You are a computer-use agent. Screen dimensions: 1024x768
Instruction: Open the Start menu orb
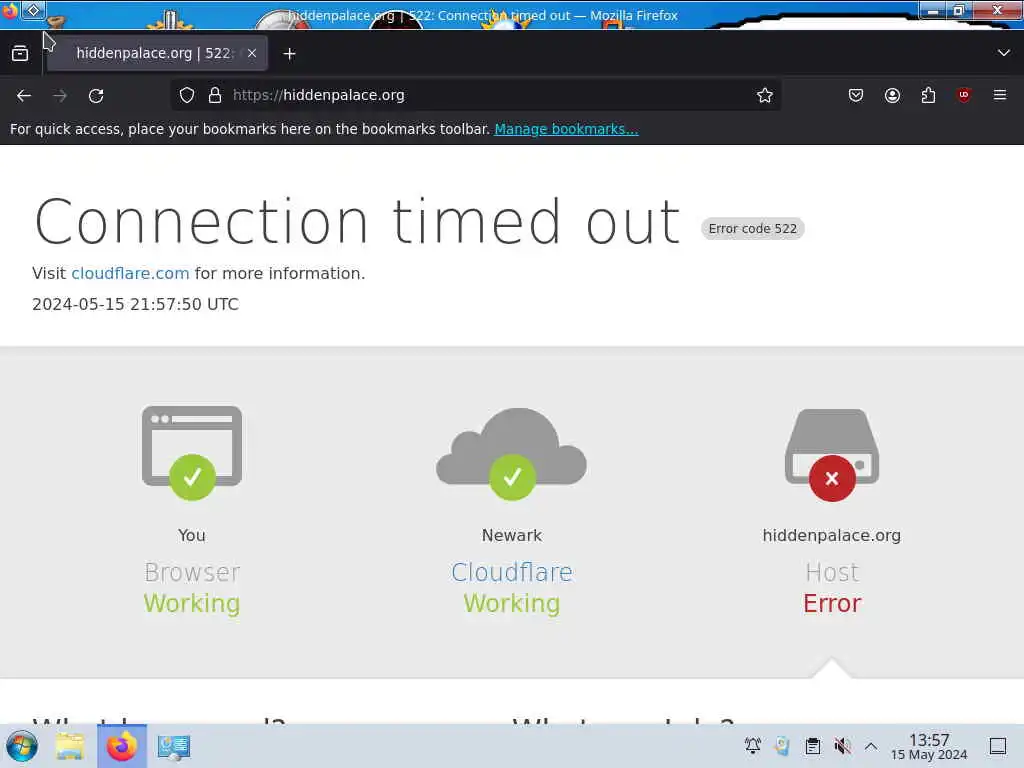22,746
